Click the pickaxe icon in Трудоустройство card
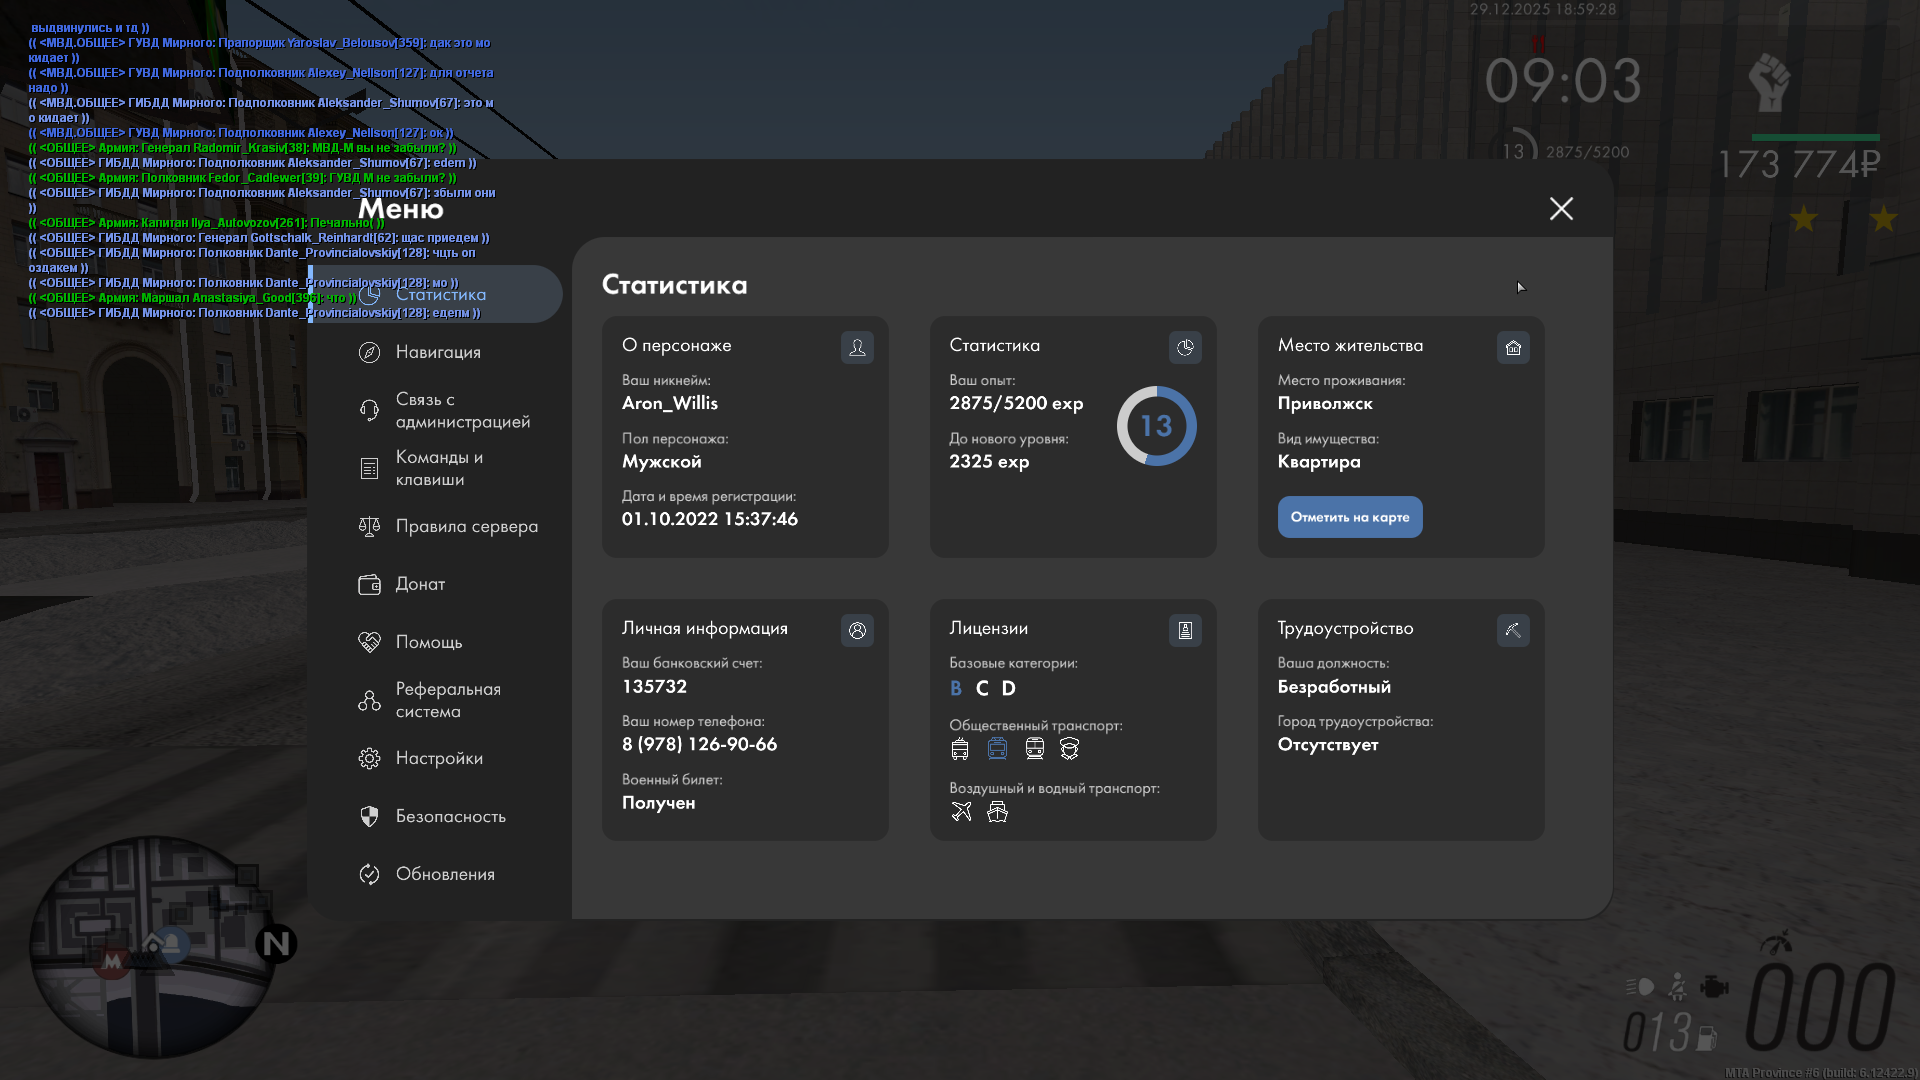 [x=1513, y=630]
